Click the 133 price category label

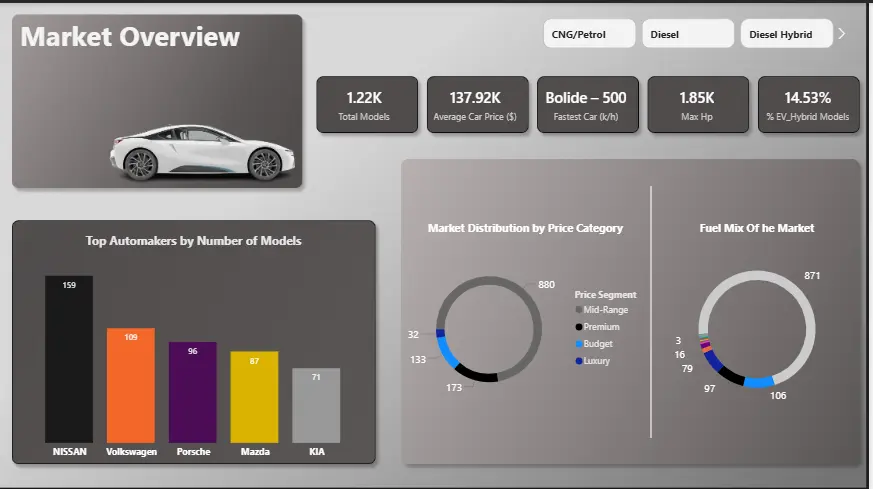(x=418, y=360)
